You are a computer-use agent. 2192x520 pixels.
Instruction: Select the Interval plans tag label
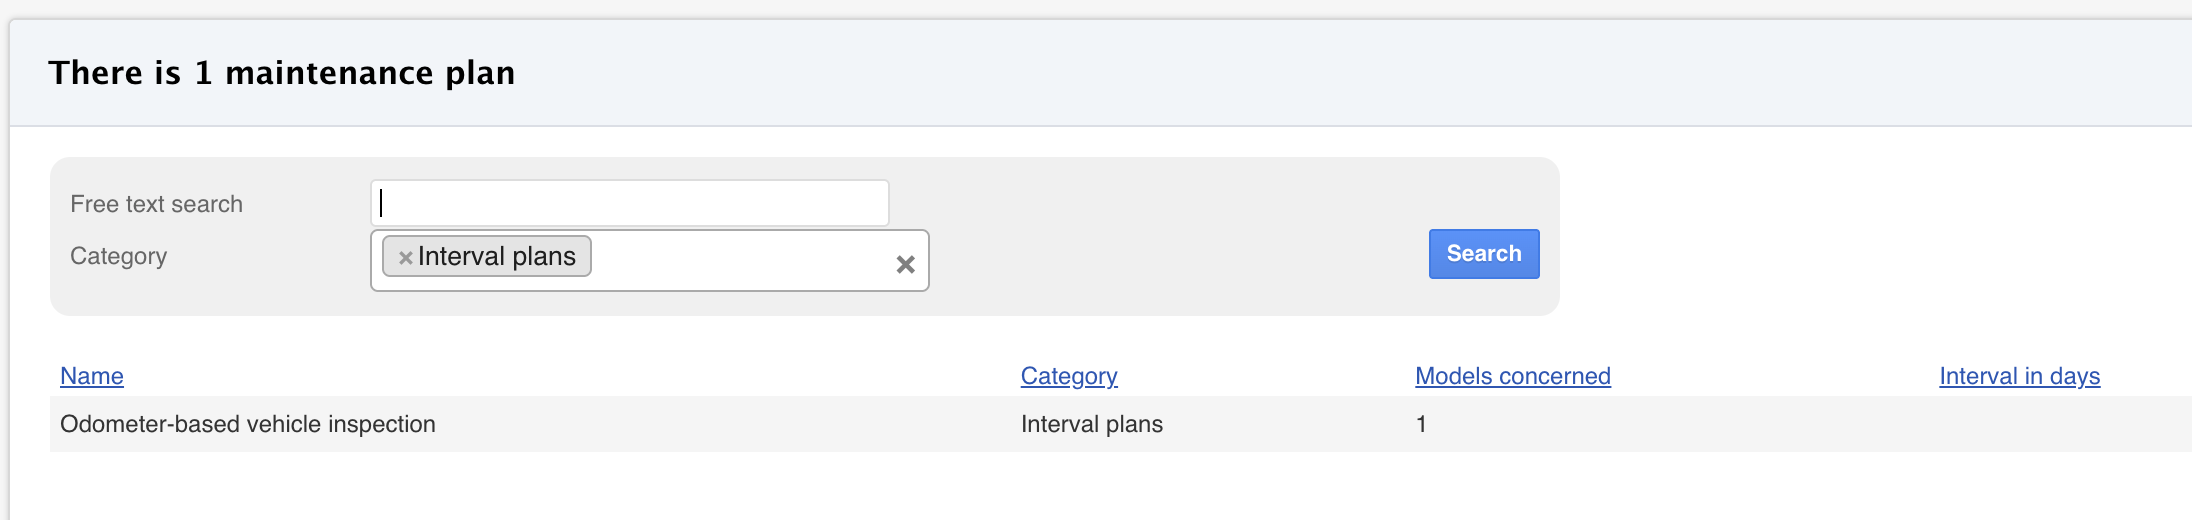(496, 257)
